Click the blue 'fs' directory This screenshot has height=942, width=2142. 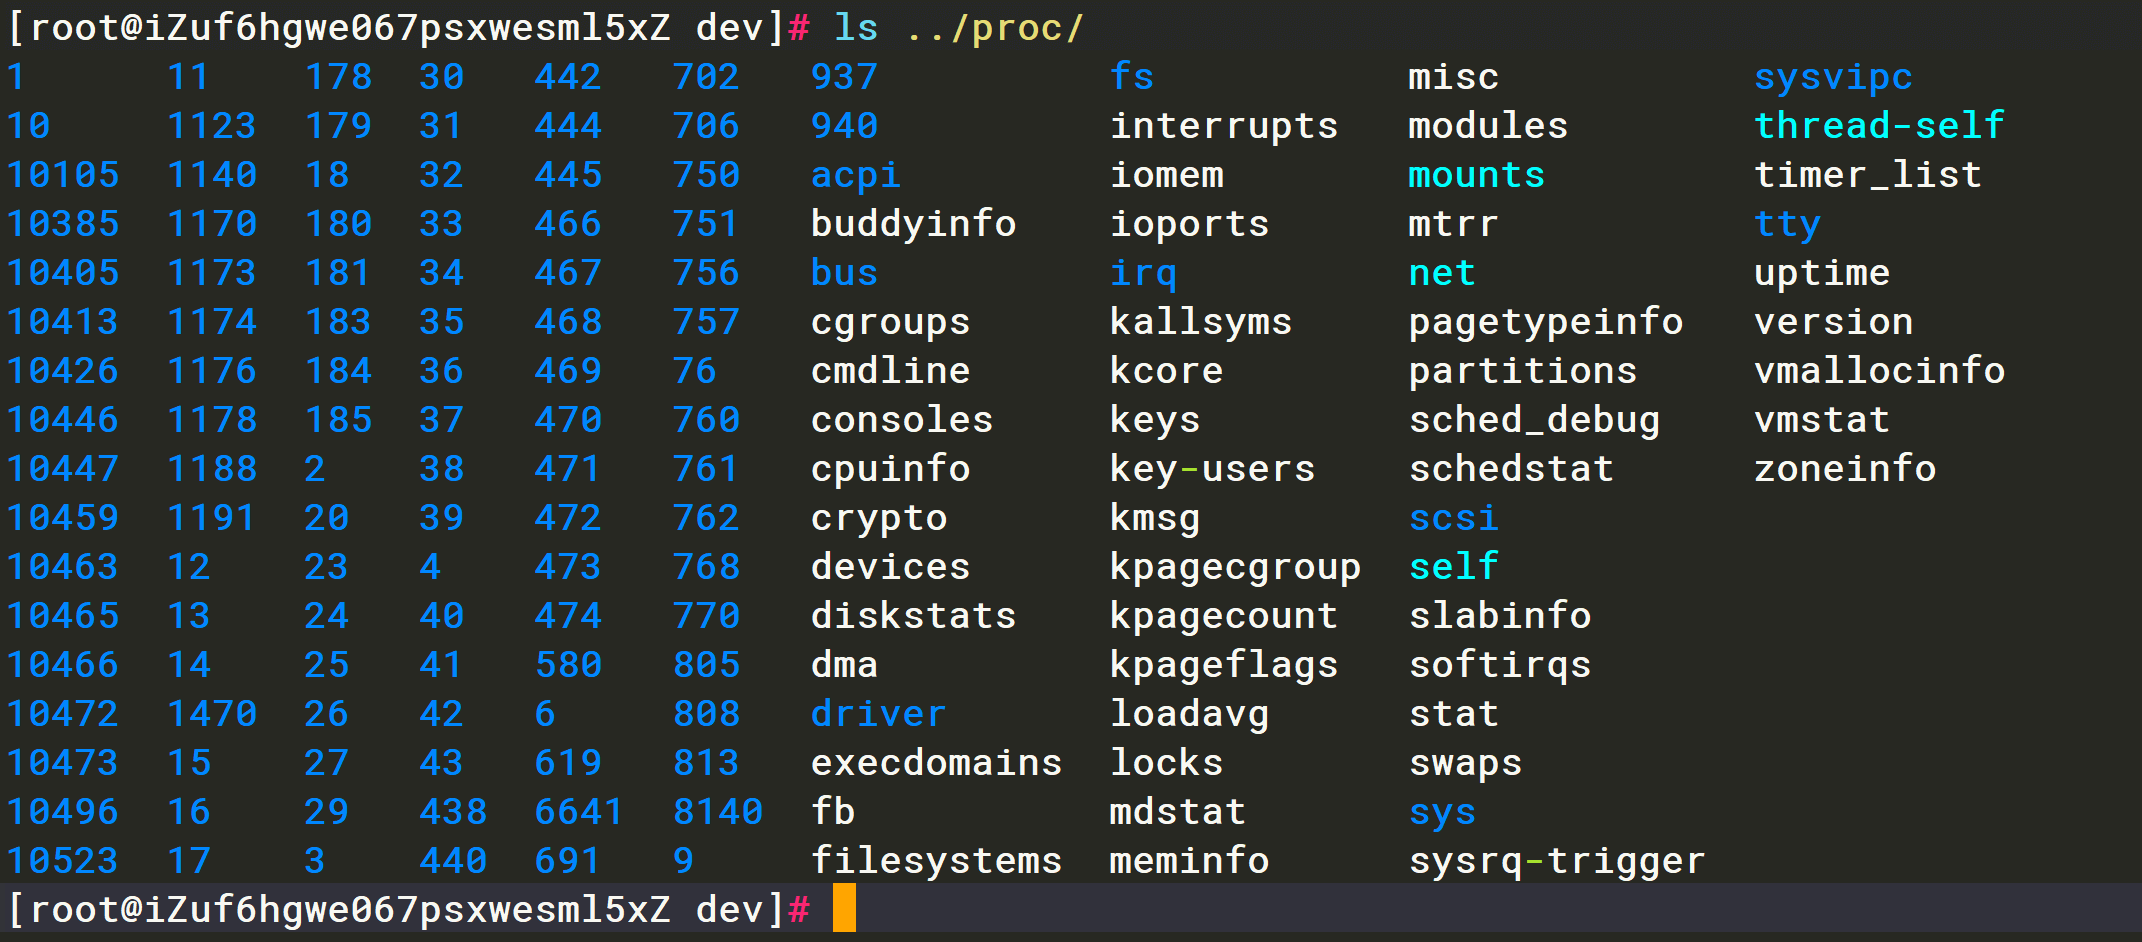tap(1132, 76)
